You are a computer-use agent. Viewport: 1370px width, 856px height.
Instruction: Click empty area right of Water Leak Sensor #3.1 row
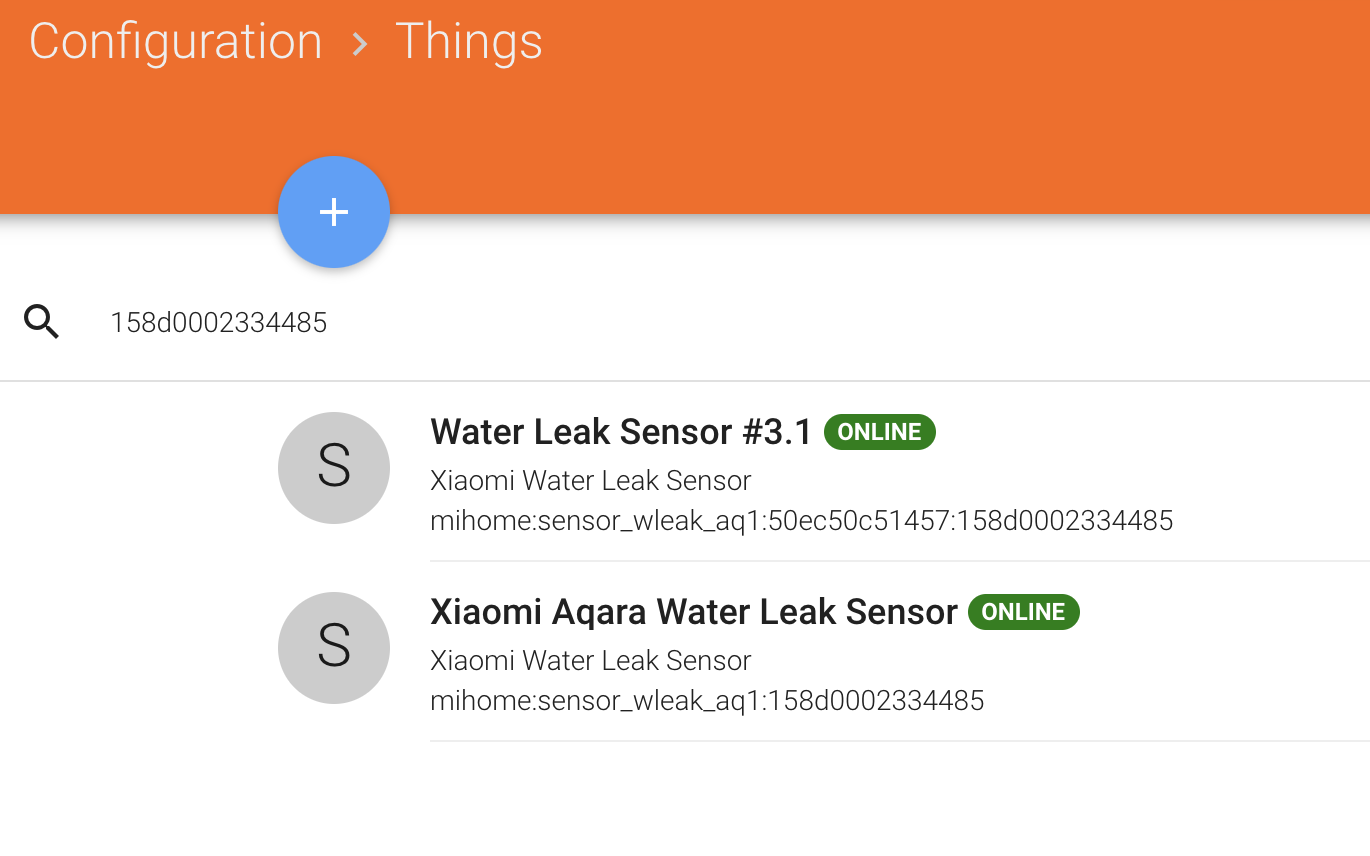click(1270, 470)
